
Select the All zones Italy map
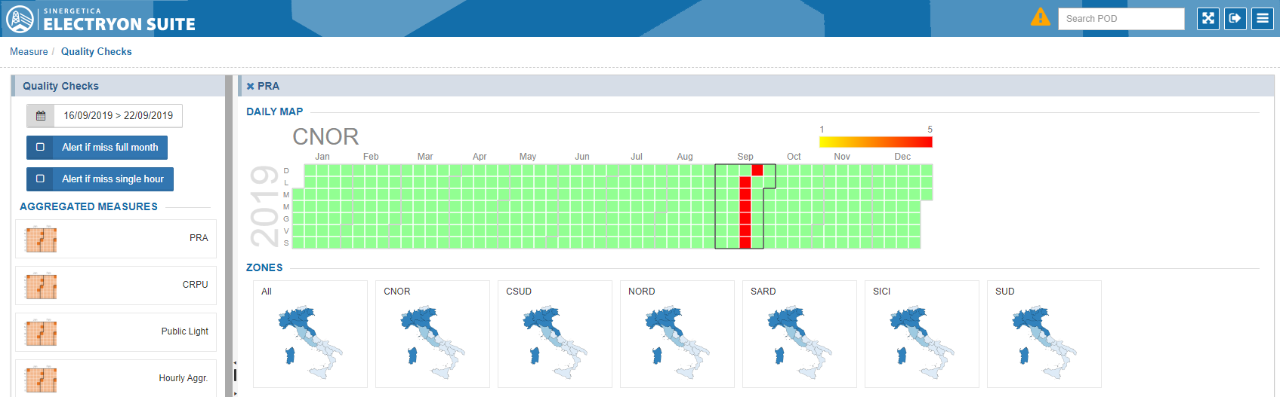click(310, 334)
